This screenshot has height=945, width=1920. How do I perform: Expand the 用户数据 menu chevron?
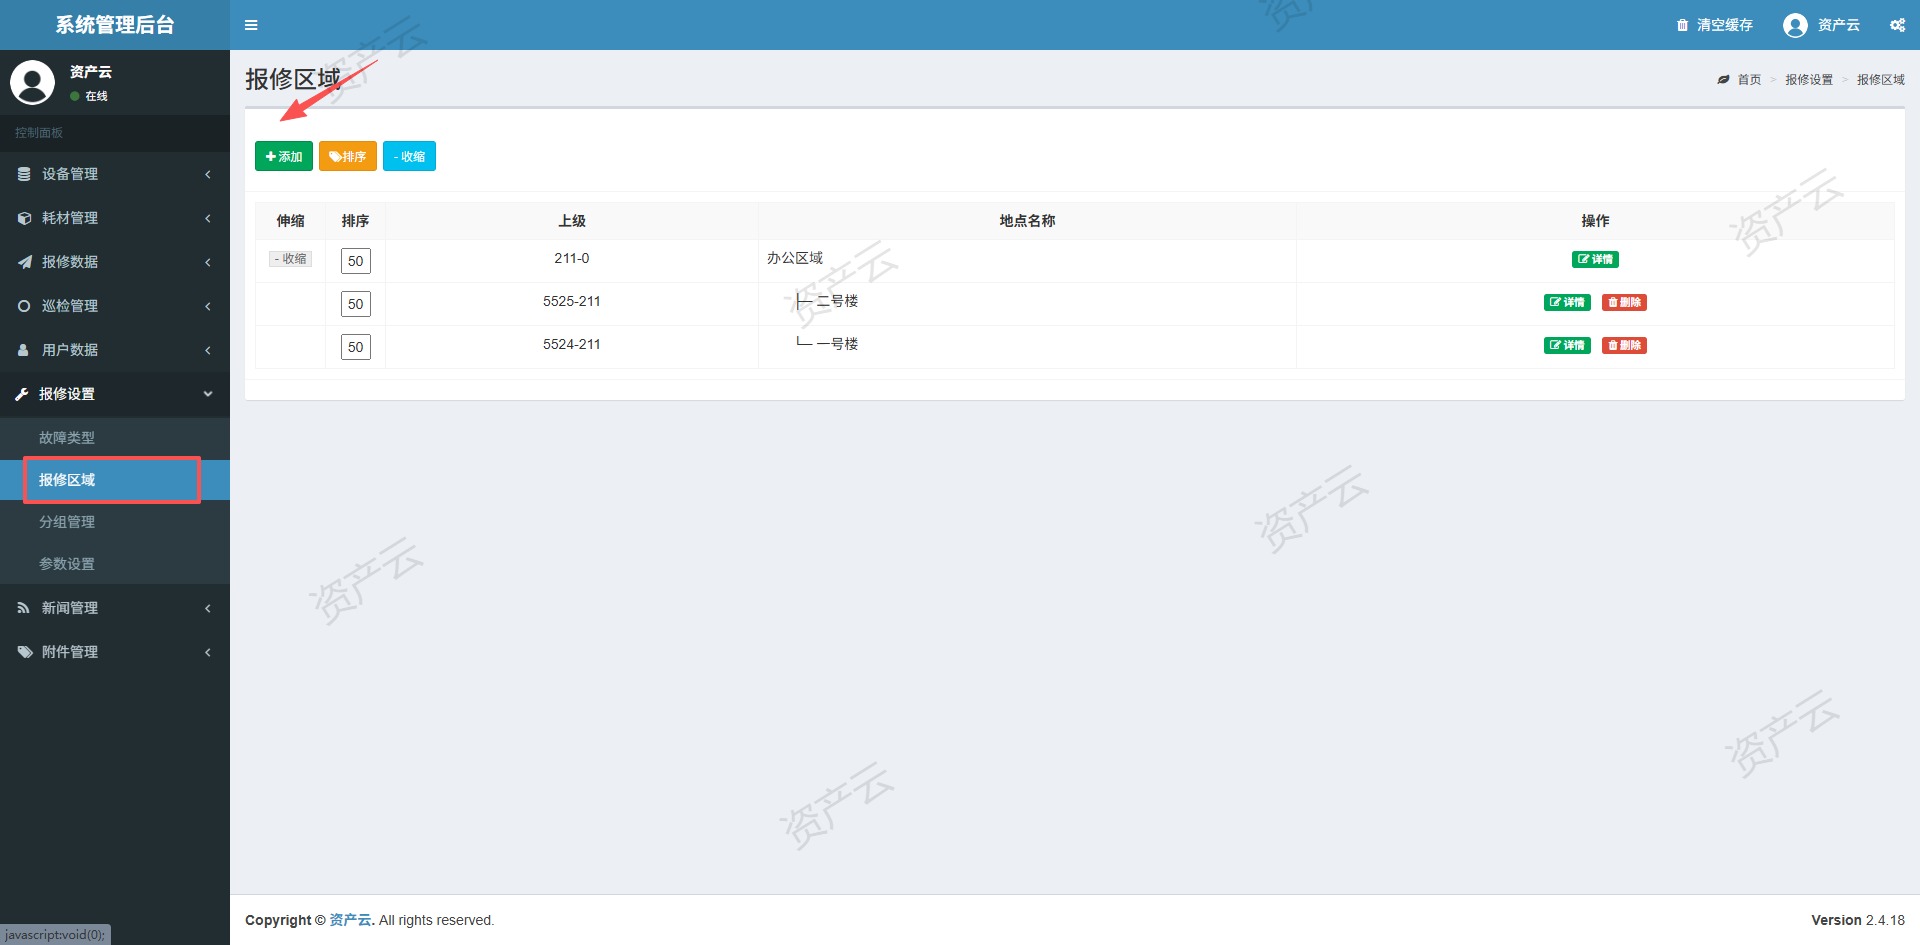(208, 350)
